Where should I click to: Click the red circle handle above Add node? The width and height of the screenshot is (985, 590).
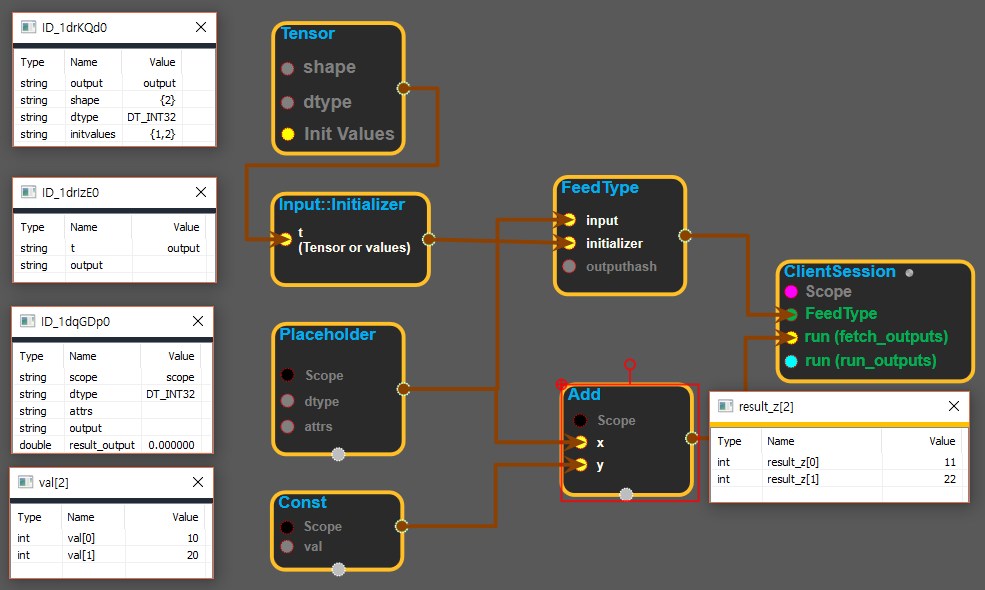[x=629, y=364]
